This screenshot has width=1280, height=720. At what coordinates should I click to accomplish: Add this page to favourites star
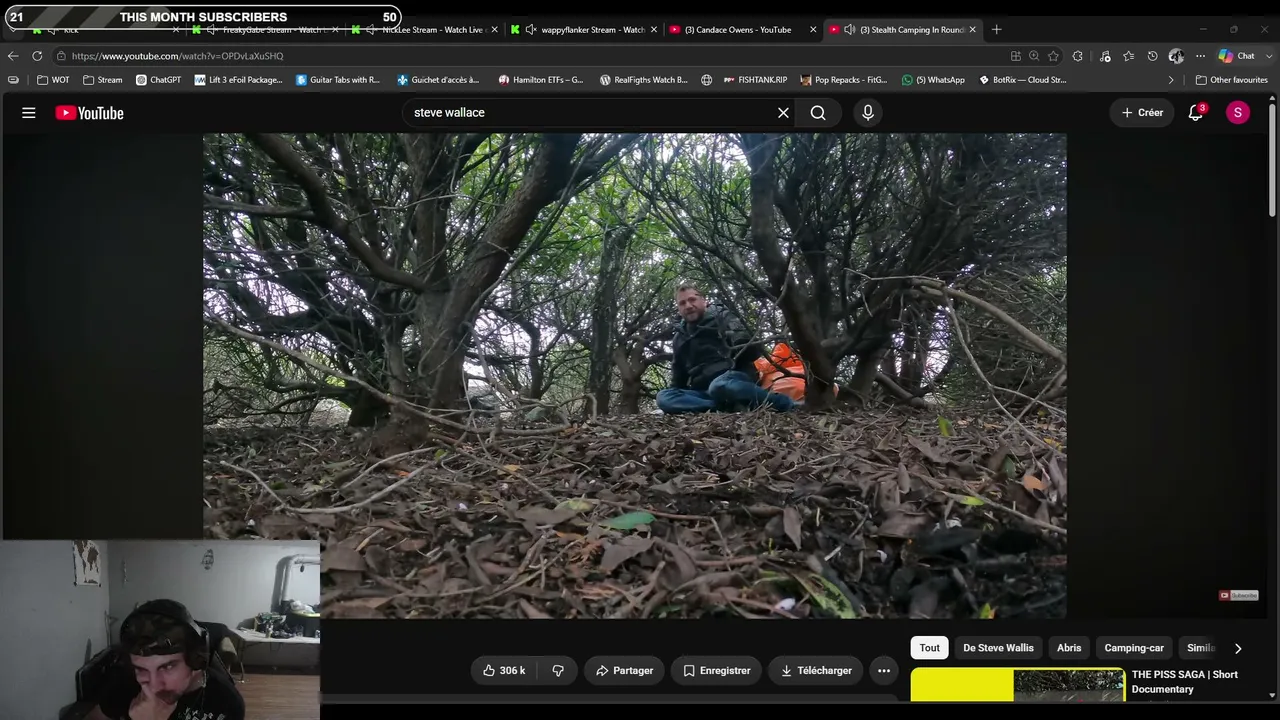tap(1053, 56)
